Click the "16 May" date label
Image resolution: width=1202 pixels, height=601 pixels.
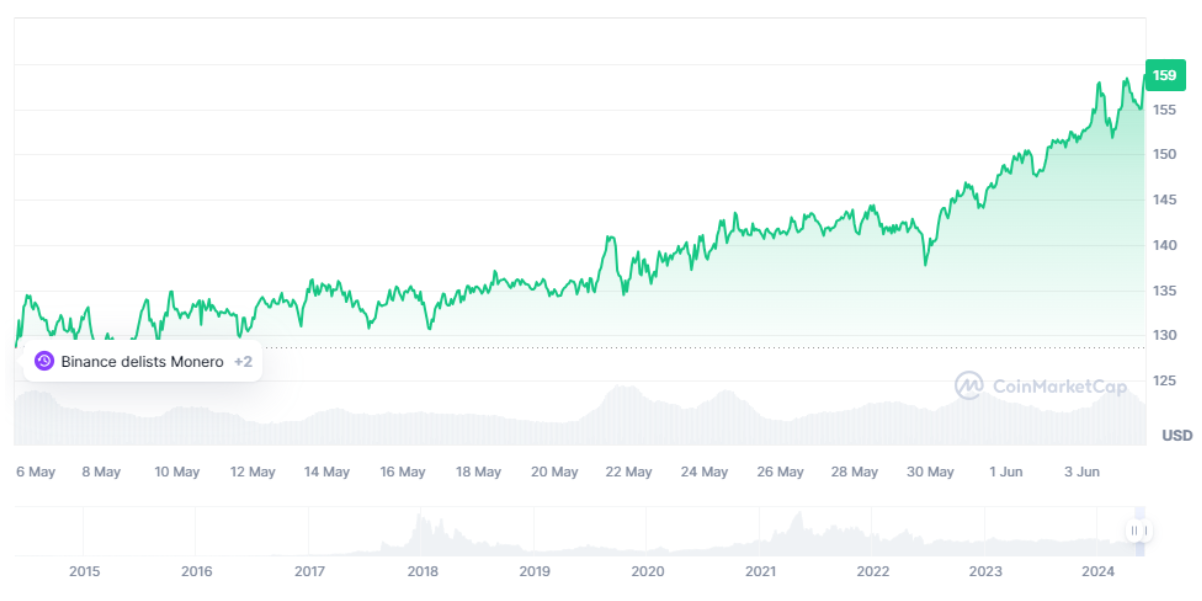(x=403, y=472)
